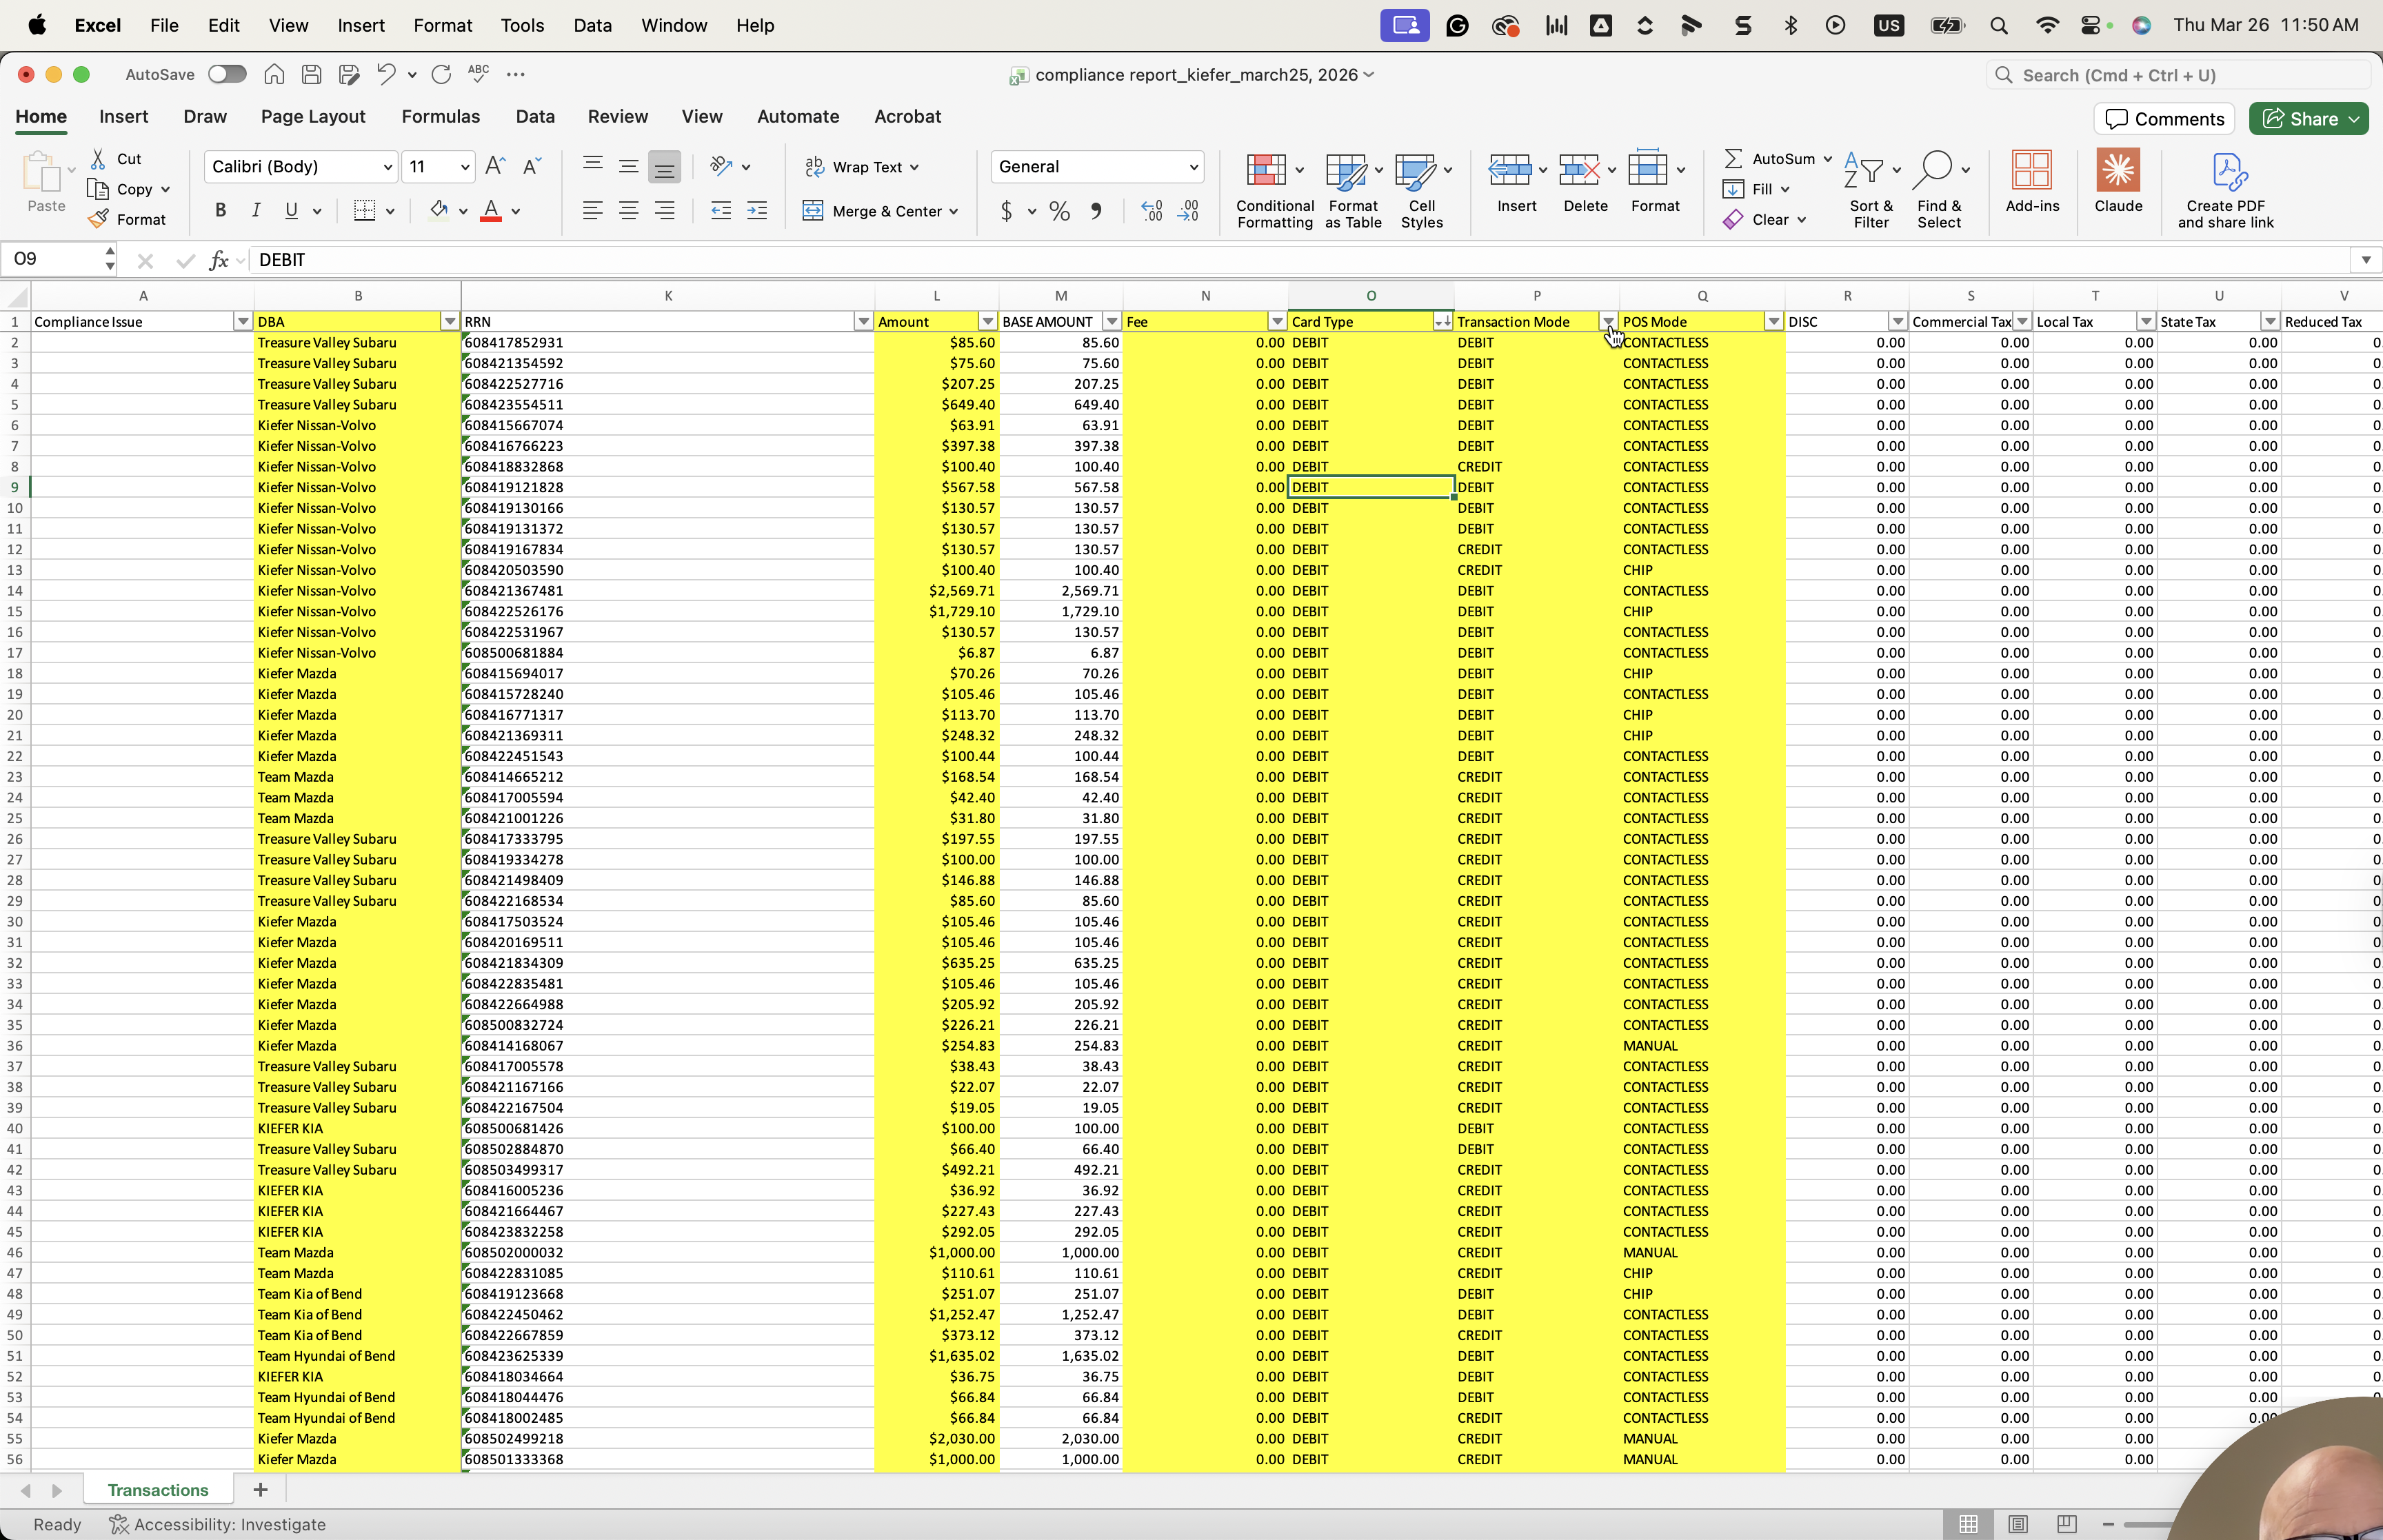This screenshot has height=1540, width=2383.
Task: Click the Conditional Formatting icon
Action: pos(1267,171)
